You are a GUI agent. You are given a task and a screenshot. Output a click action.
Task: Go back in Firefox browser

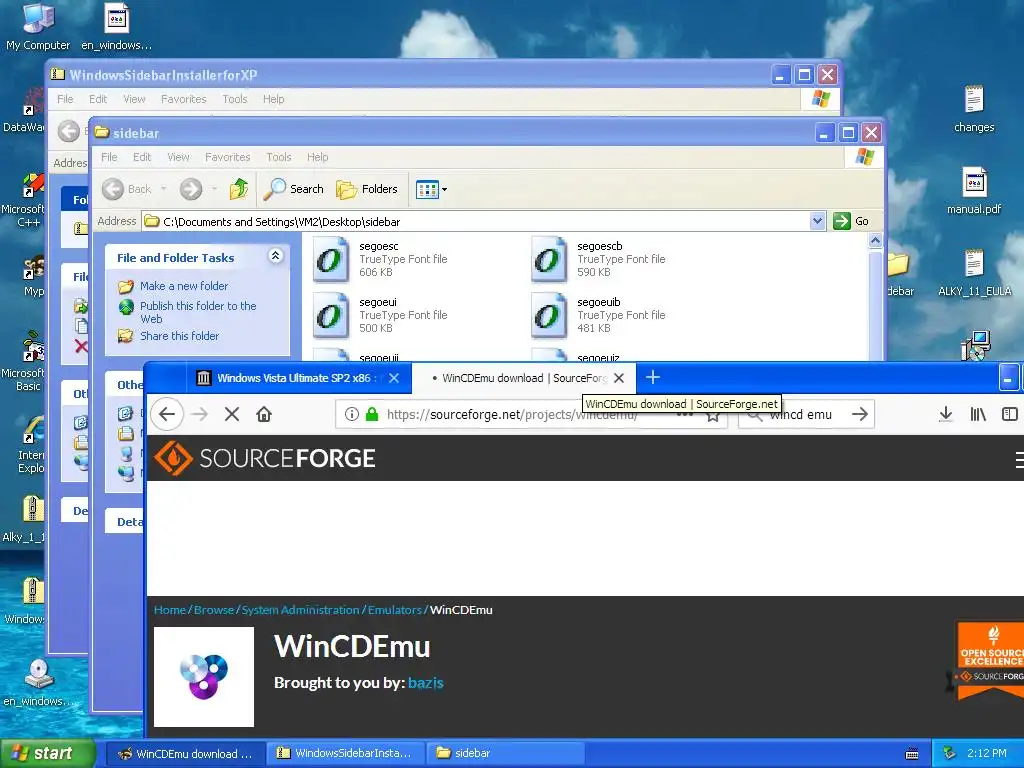click(x=167, y=414)
